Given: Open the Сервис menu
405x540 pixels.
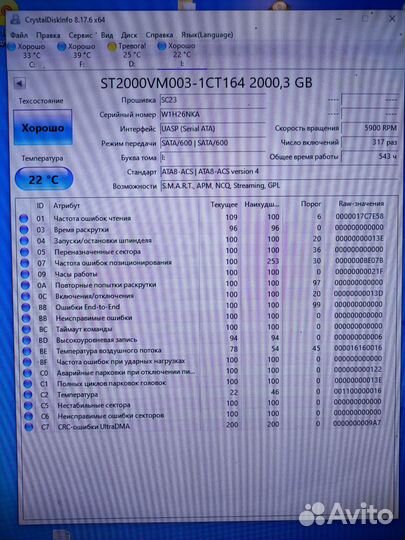Looking at the screenshot, I should tap(80, 35).
